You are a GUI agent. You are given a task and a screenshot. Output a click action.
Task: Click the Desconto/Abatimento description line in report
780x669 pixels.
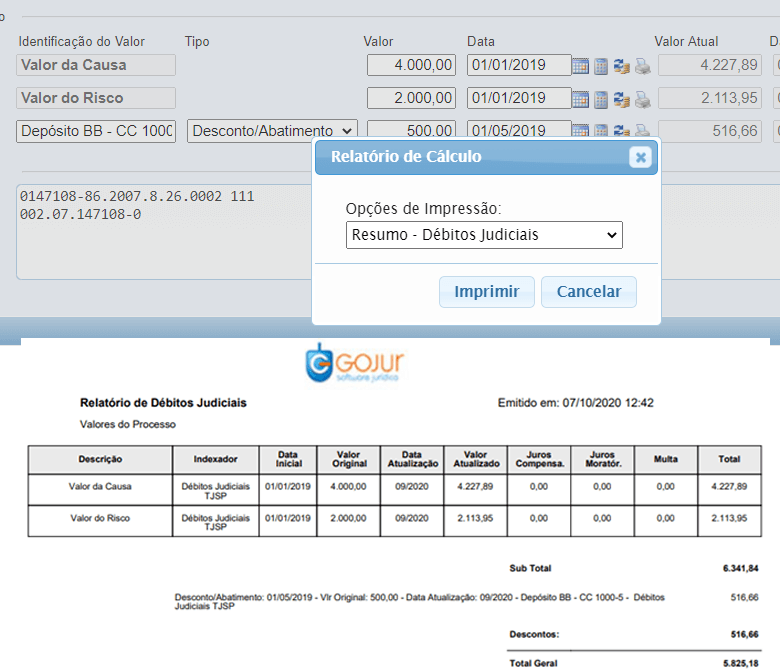click(419, 601)
